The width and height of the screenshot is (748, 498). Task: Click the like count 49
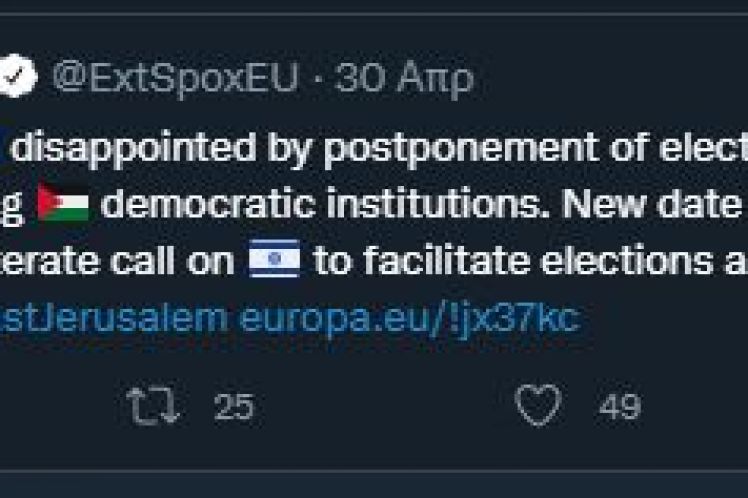tap(619, 407)
